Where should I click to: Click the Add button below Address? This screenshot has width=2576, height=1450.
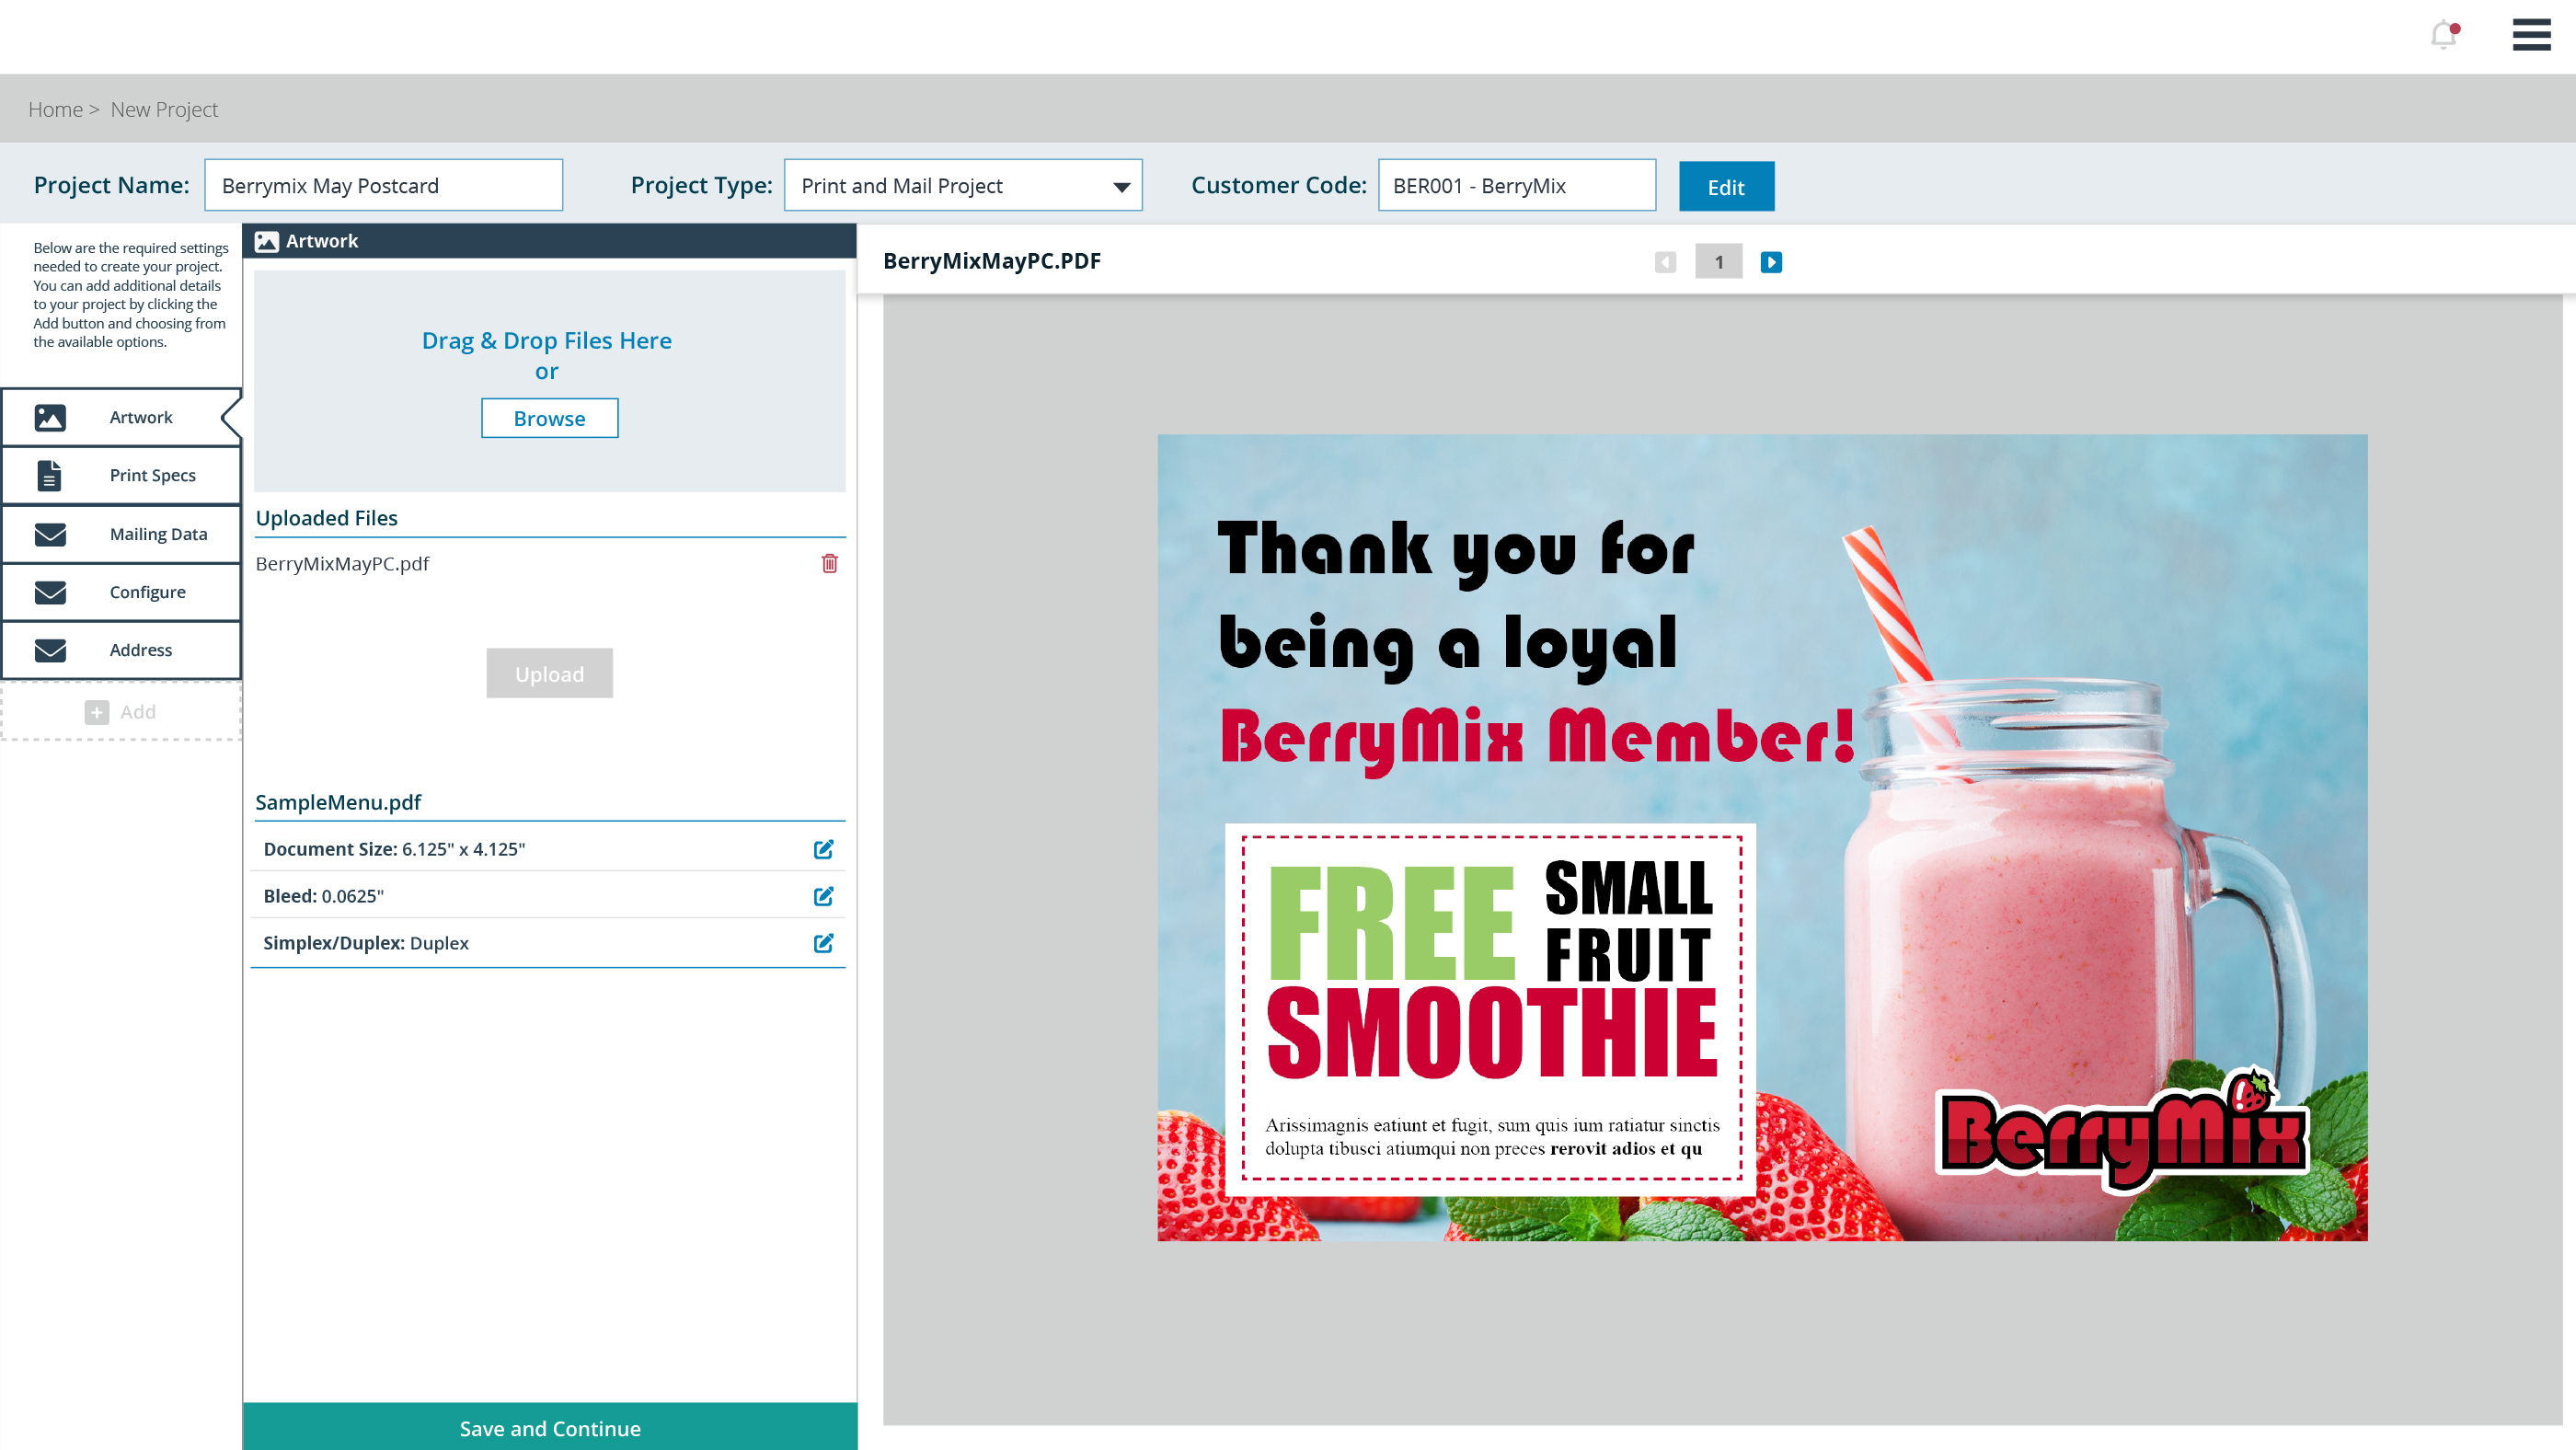coord(121,711)
